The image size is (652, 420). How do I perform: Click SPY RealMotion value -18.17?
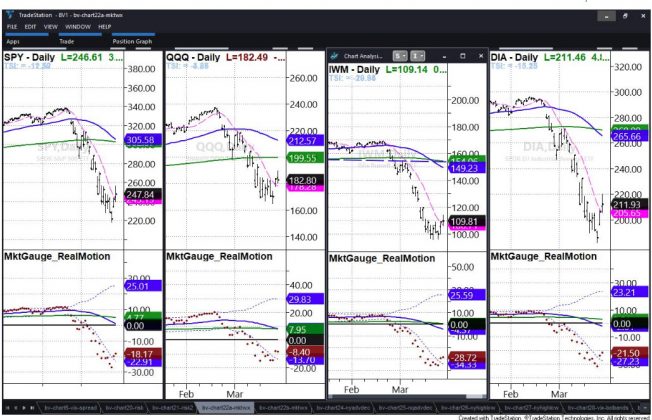[x=143, y=354]
